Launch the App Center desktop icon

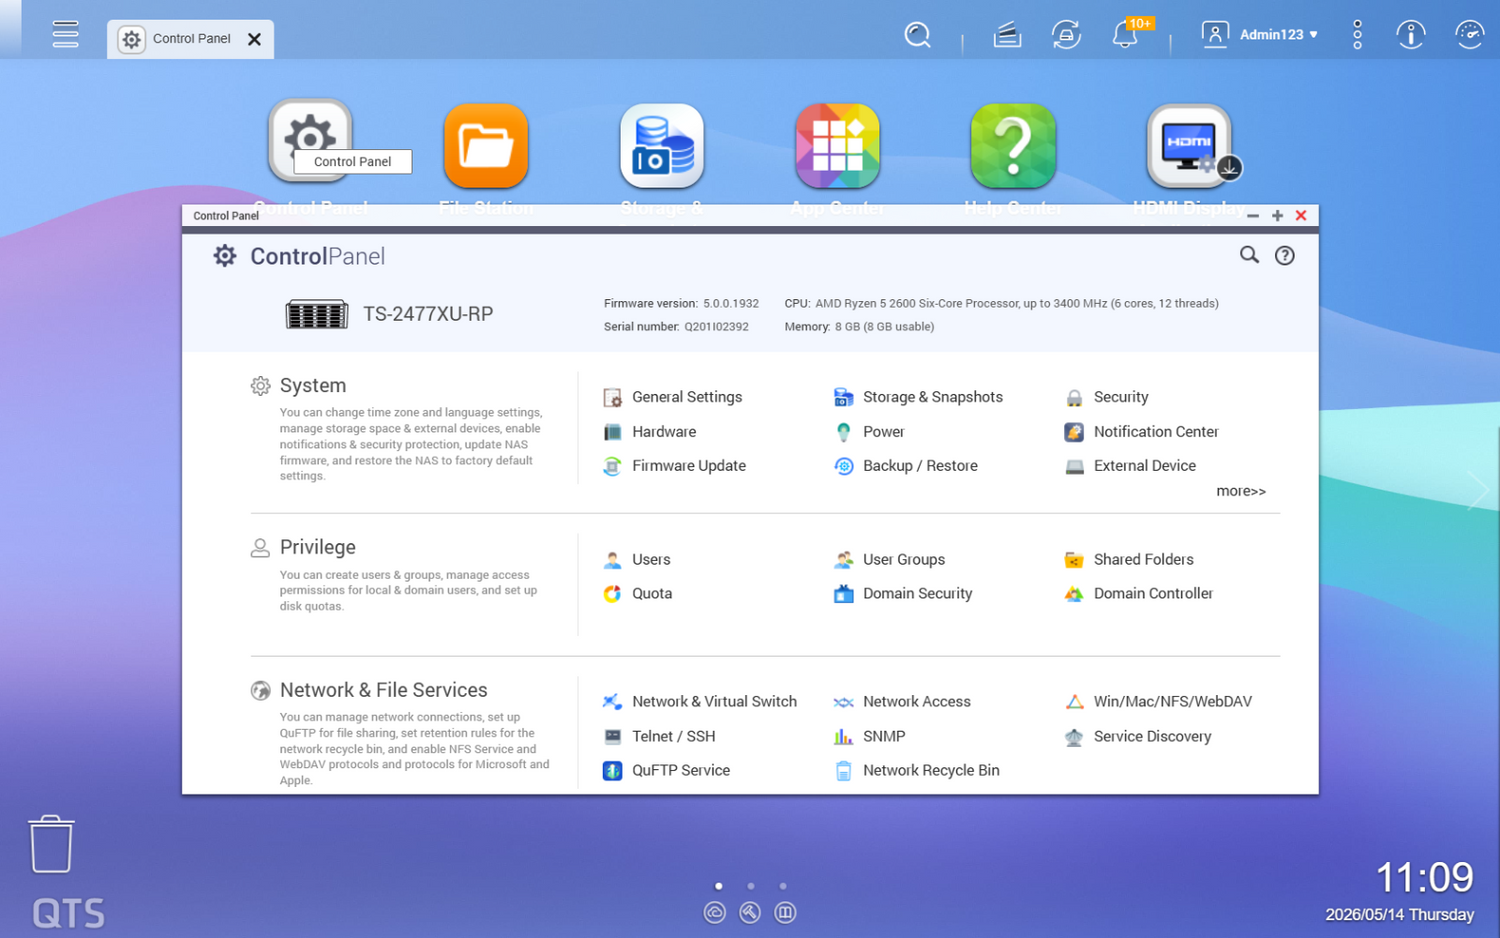[837, 146]
